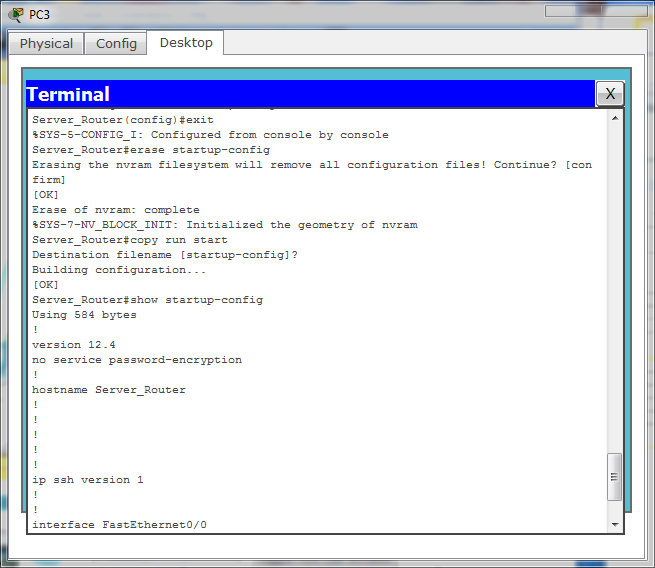Click the 'version 12.4' line

74,345
